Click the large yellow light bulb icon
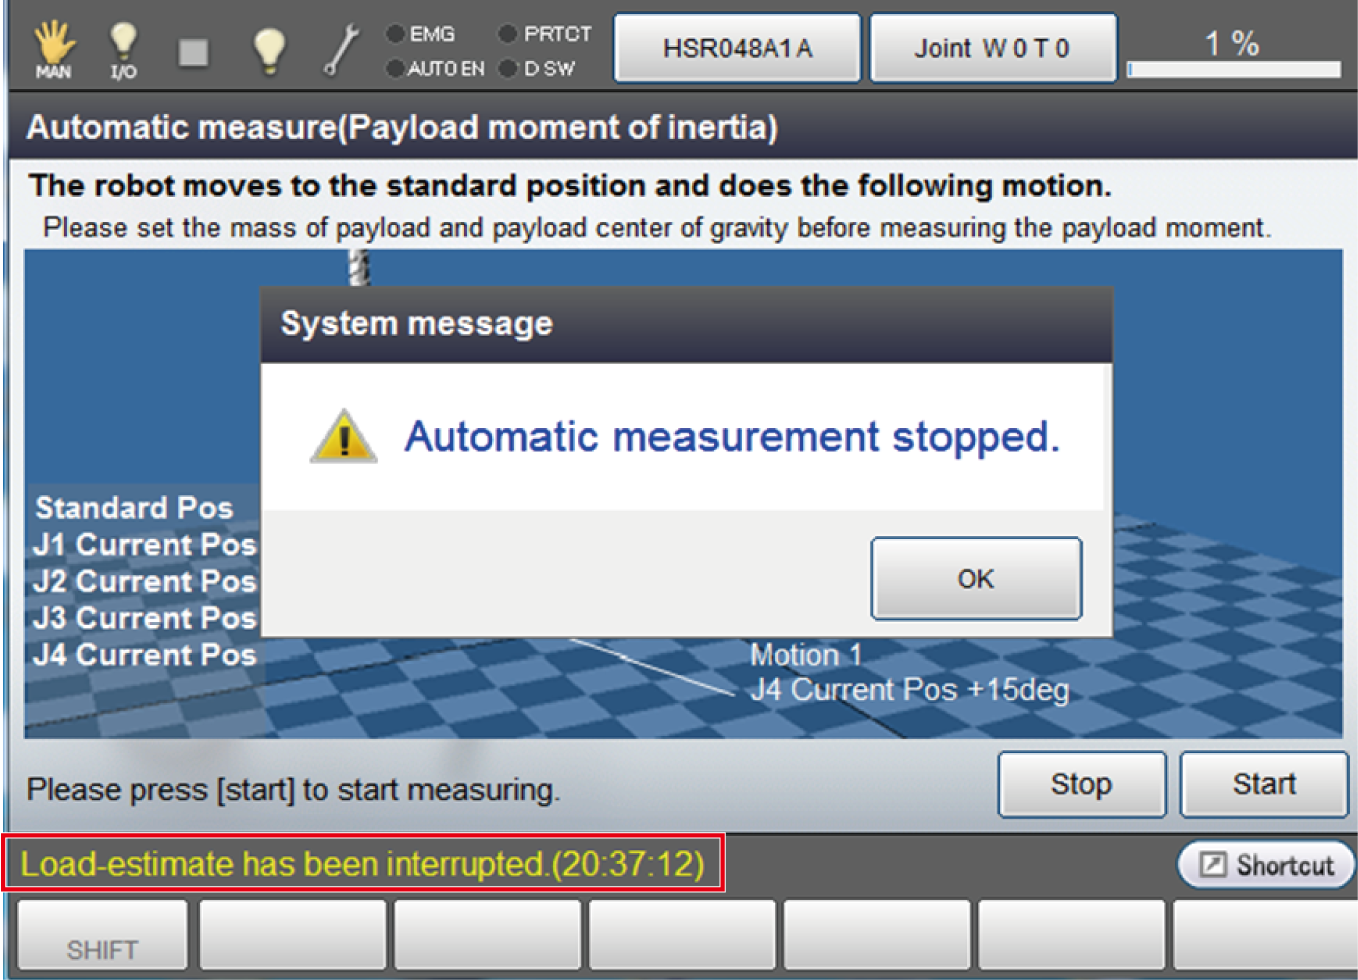This screenshot has width=1358, height=980. (x=268, y=50)
